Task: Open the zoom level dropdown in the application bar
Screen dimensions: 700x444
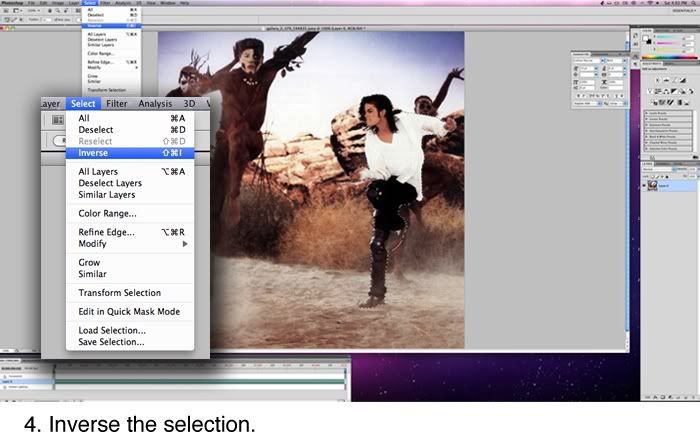Action: point(33,11)
